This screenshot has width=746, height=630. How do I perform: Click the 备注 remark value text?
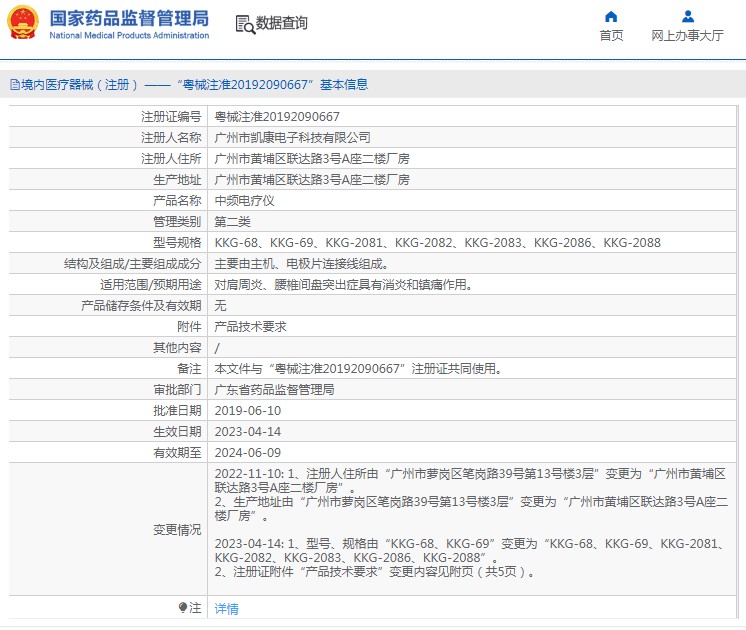tap(358, 369)
